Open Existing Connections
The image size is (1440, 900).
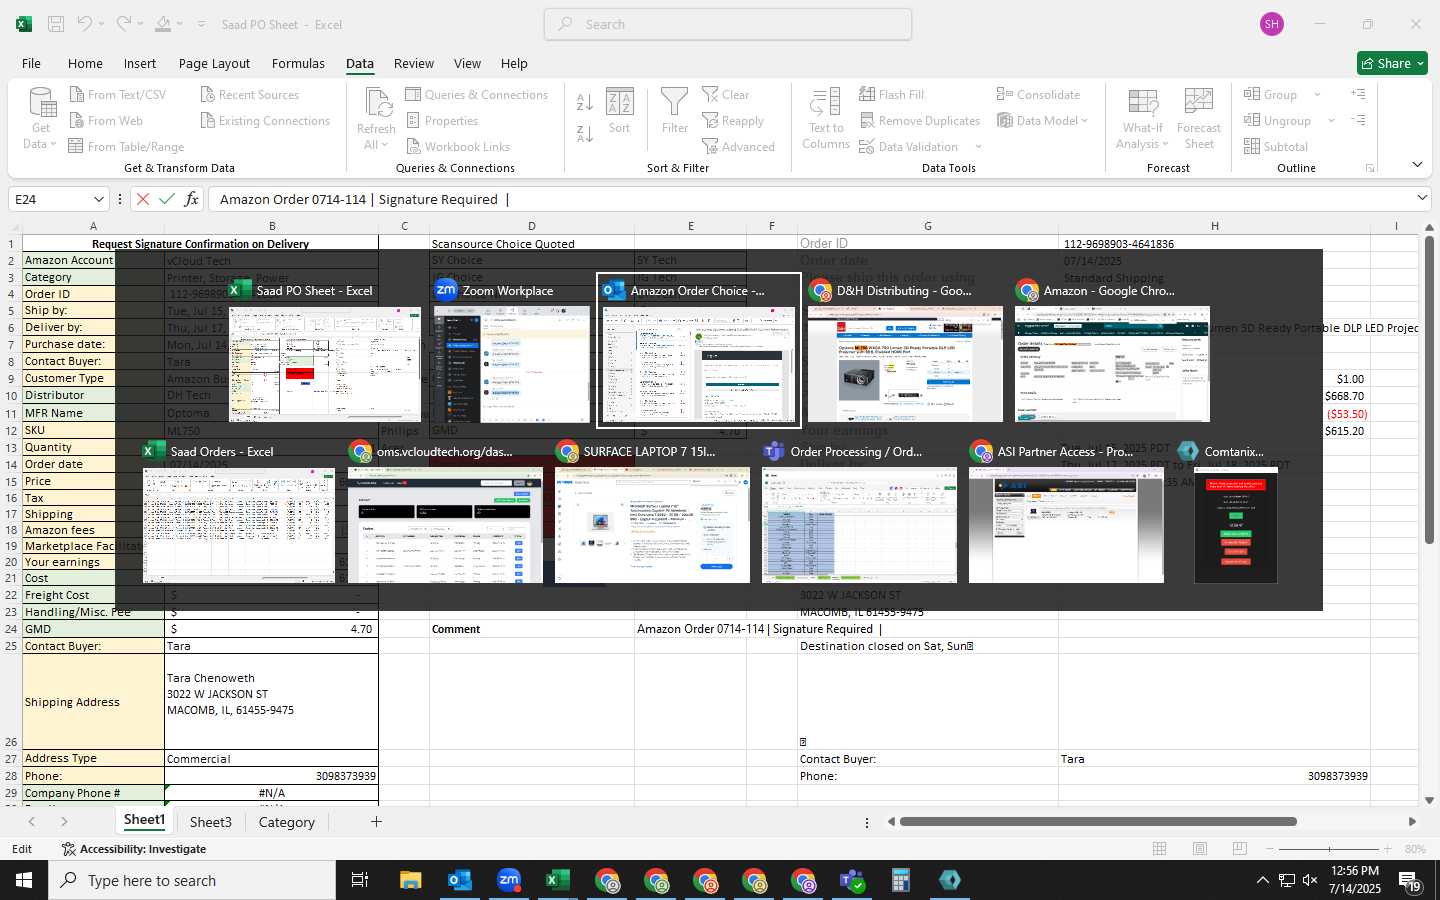click(265, 120)
